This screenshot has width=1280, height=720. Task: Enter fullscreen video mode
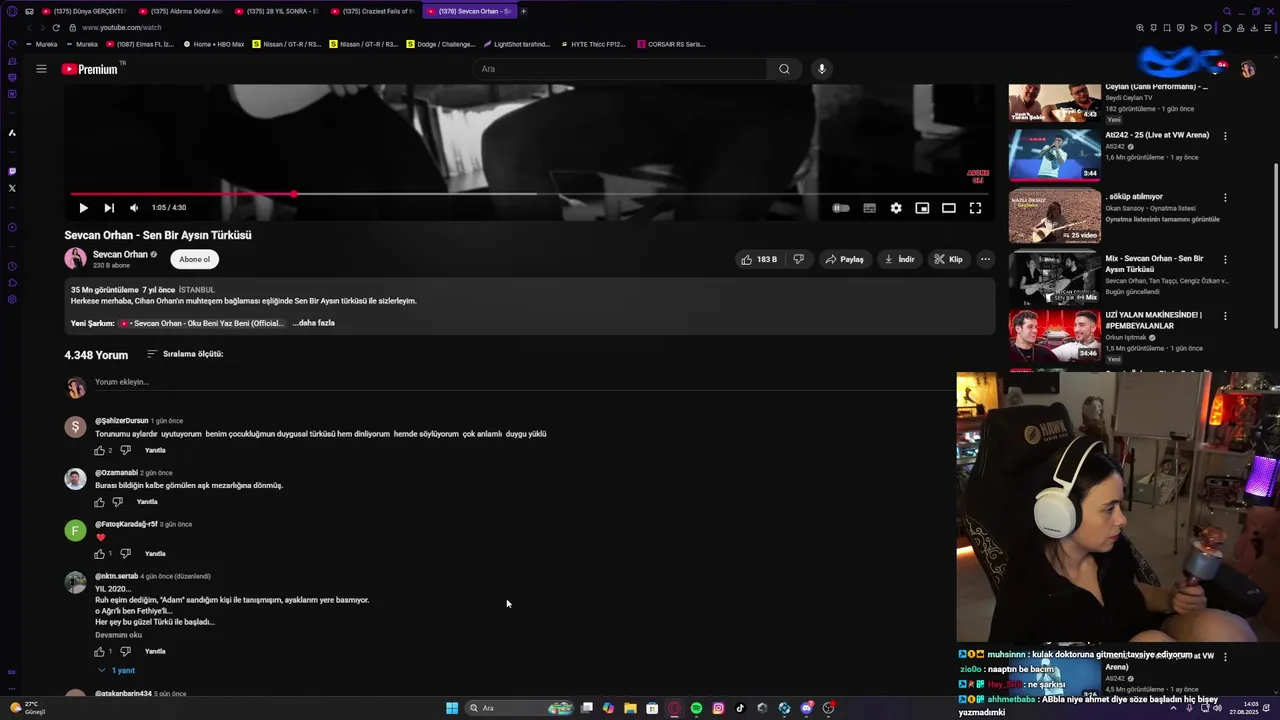click(x=975, y=208)
